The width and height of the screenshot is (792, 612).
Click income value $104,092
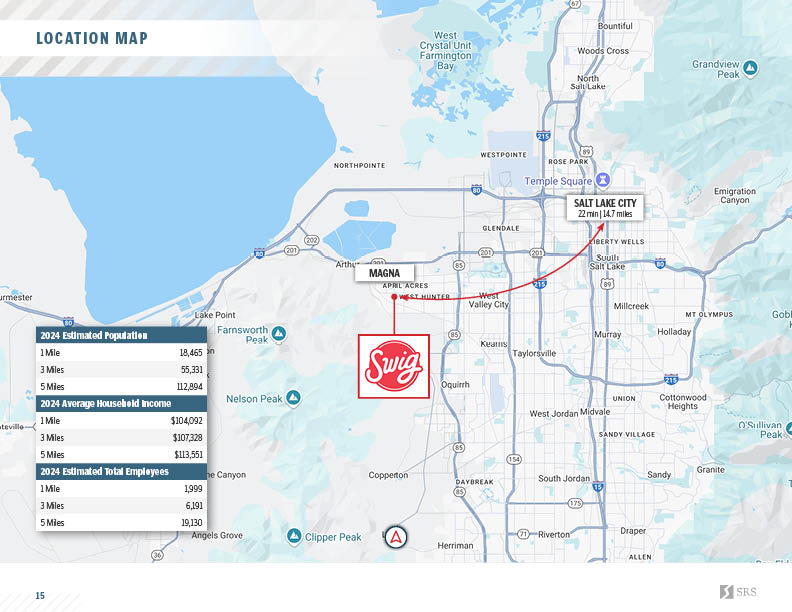click(x=186, y=421)
